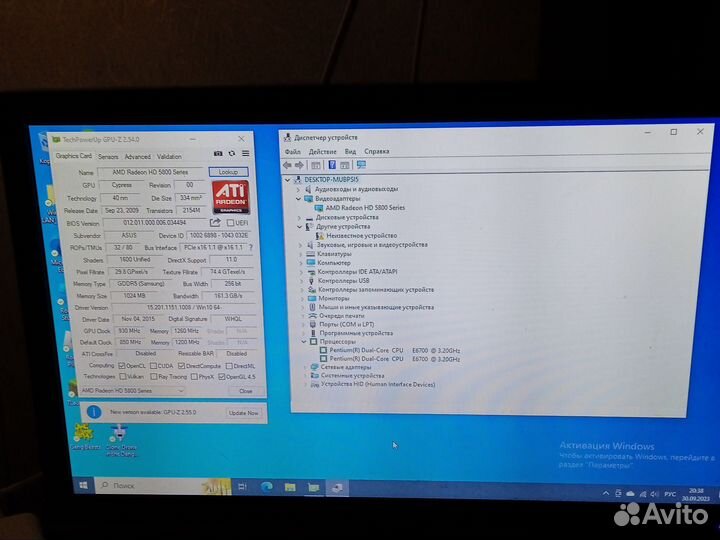Toggle the Vulkan checkbox
The height and width of the screenshot is (540, 720).
coord(123,376)
